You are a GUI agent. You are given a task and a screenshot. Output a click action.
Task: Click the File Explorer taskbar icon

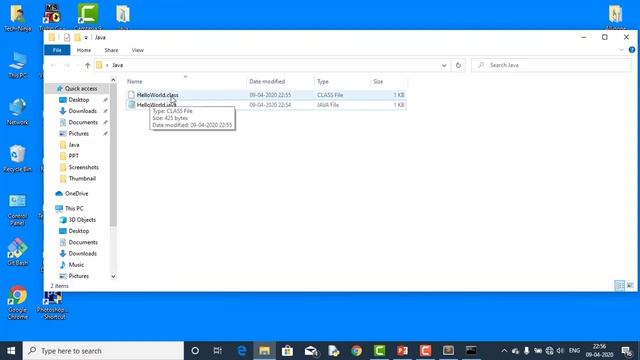pyautogui.click(x=264, y=351)
